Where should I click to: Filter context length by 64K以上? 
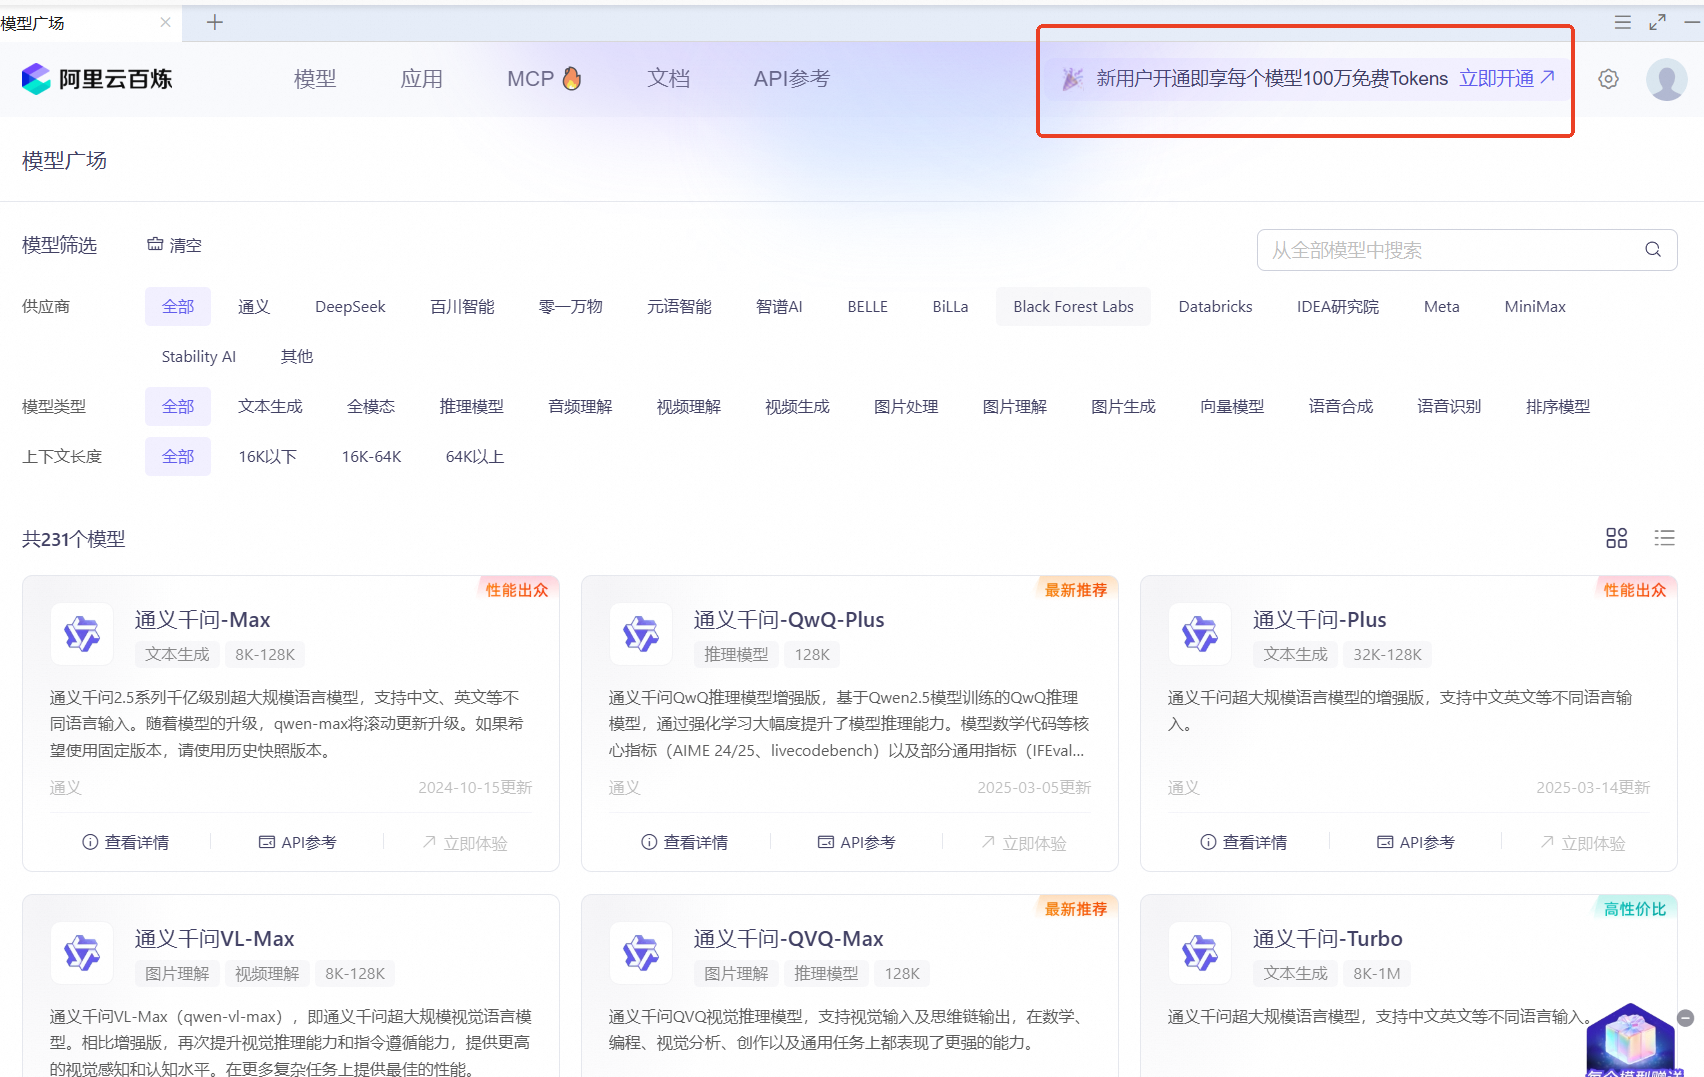click(475, 456)
